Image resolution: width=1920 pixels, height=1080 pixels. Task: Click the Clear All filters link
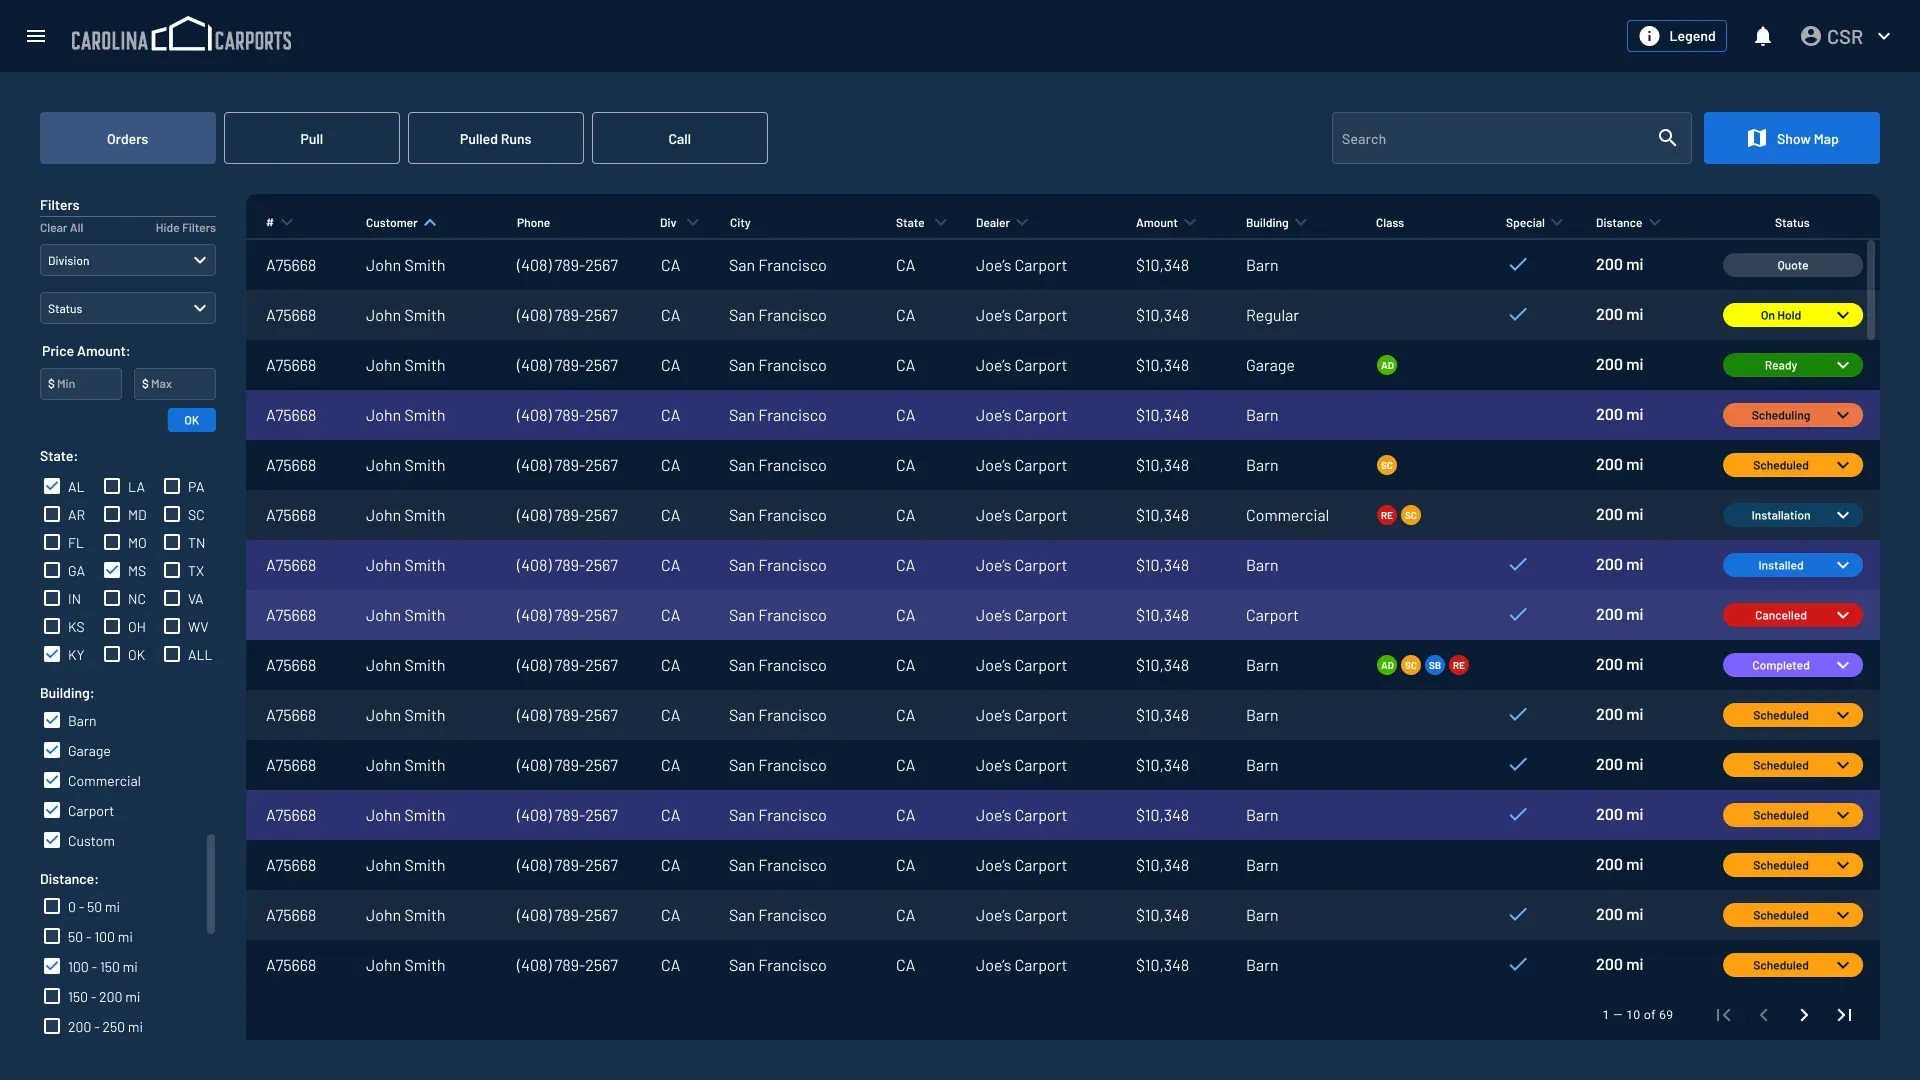pos(62,228)
